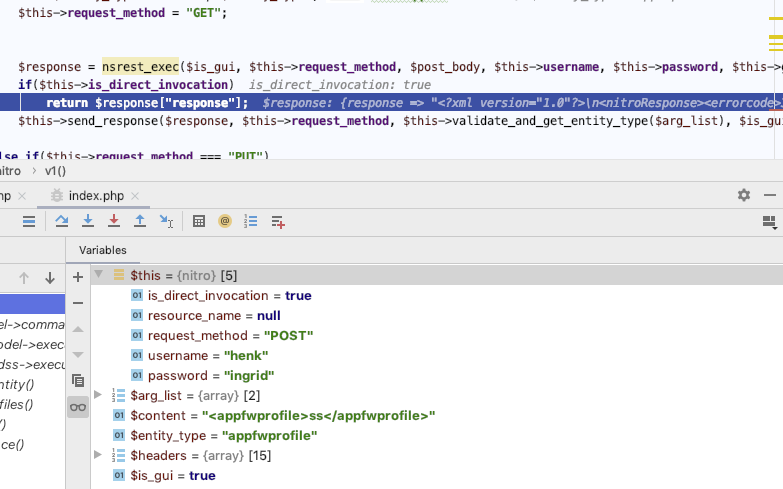Viewport: 783px width, 489px height.
Task: Open debug panel settings gear
Action: point(743,195)
